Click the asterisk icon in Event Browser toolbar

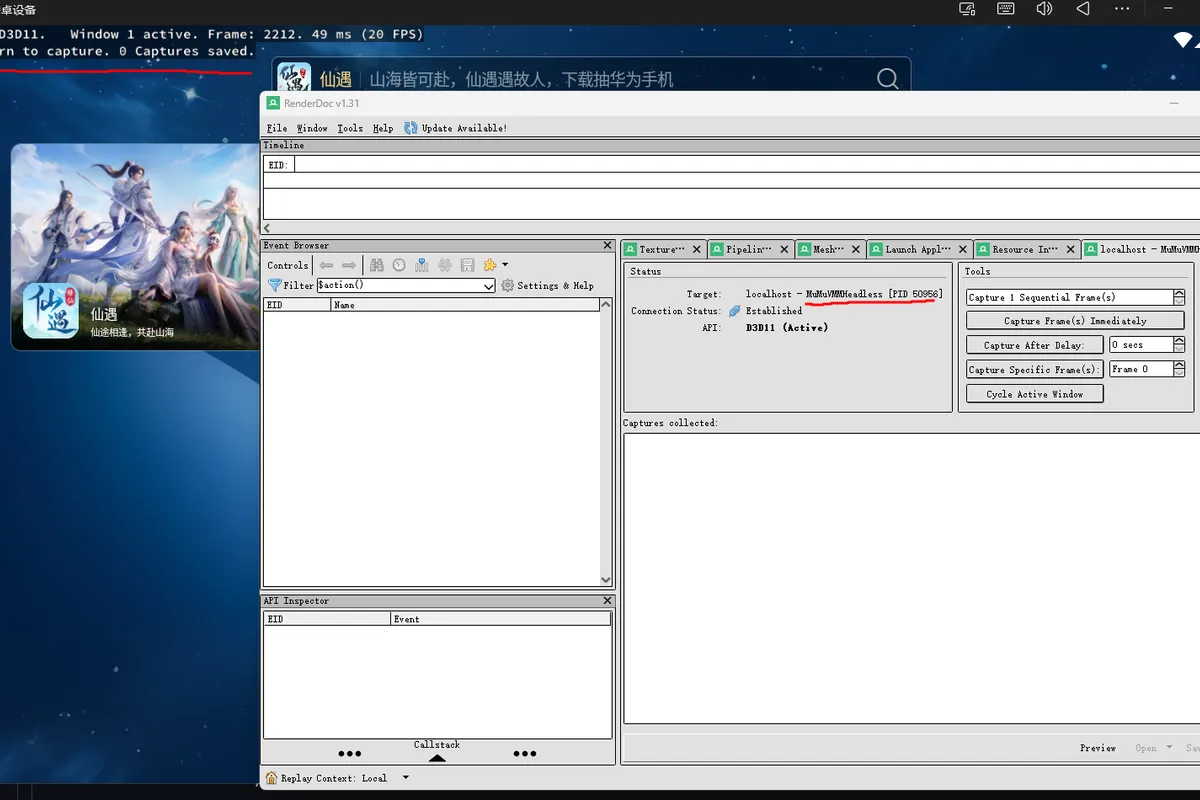444,265
